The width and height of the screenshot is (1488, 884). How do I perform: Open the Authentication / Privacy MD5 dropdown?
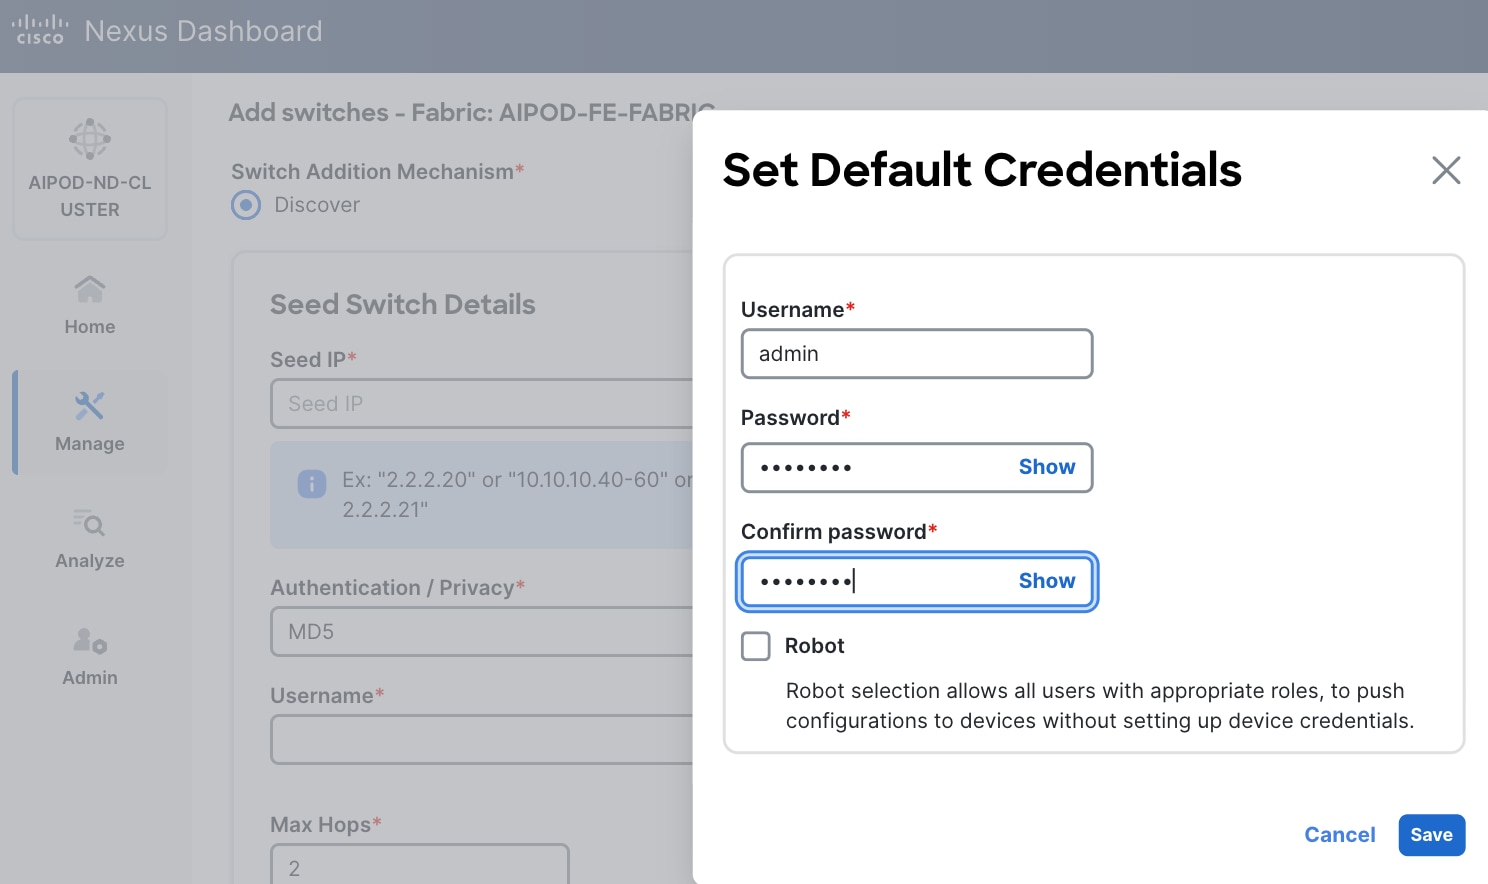tap(480, 632)
